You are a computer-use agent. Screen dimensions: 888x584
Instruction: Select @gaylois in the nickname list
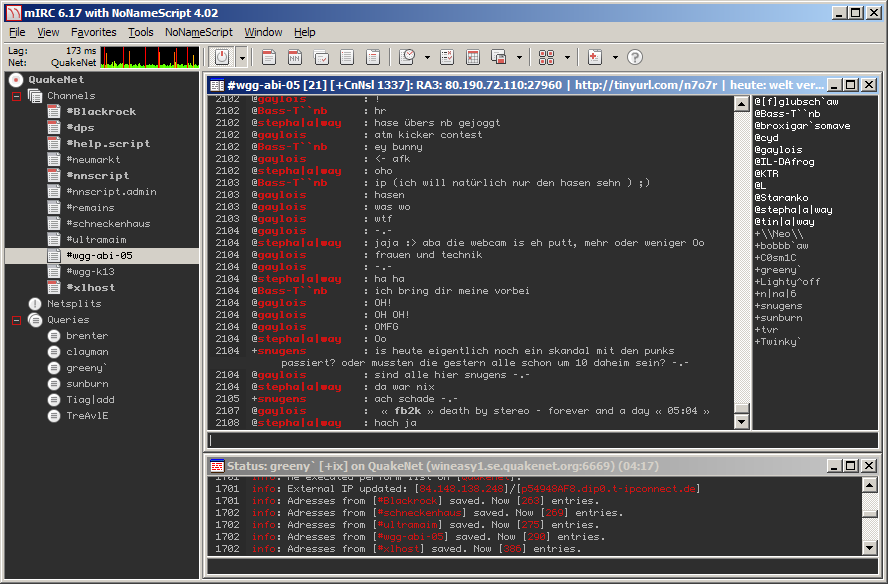coord(778,150)
